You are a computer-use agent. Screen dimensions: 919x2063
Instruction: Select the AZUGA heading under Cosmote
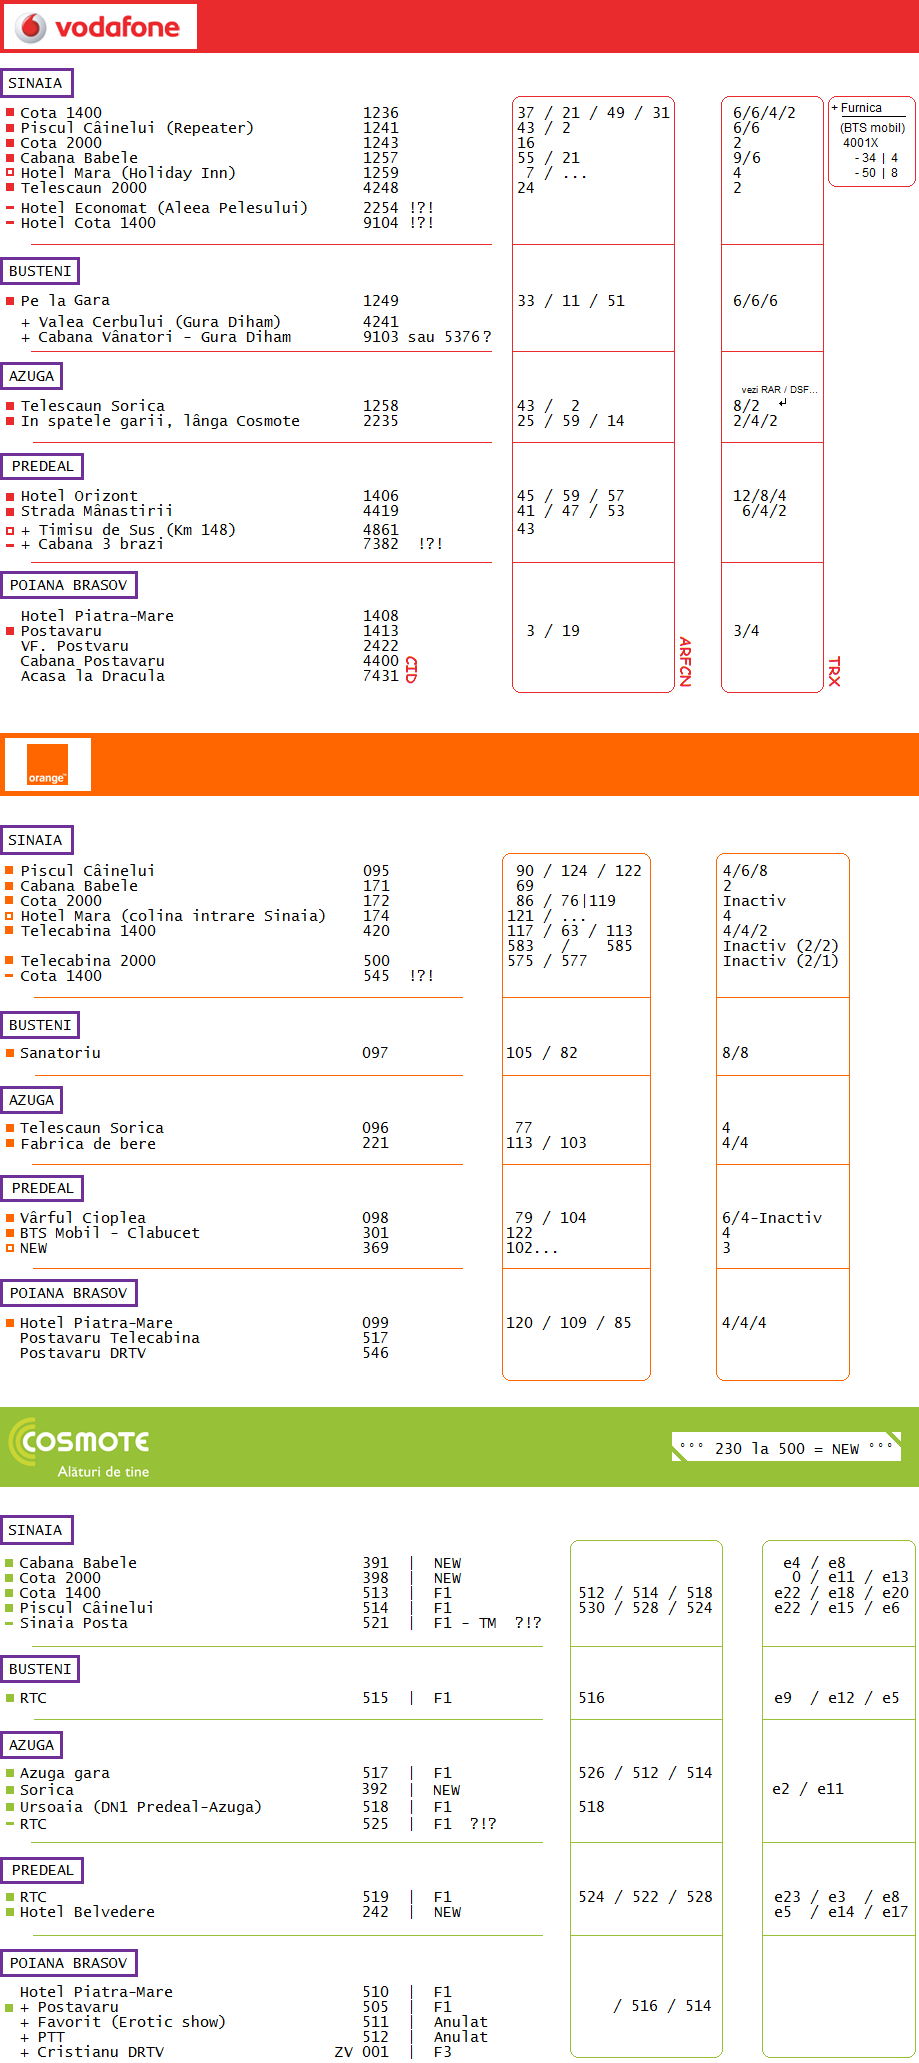pos(32,1745)
